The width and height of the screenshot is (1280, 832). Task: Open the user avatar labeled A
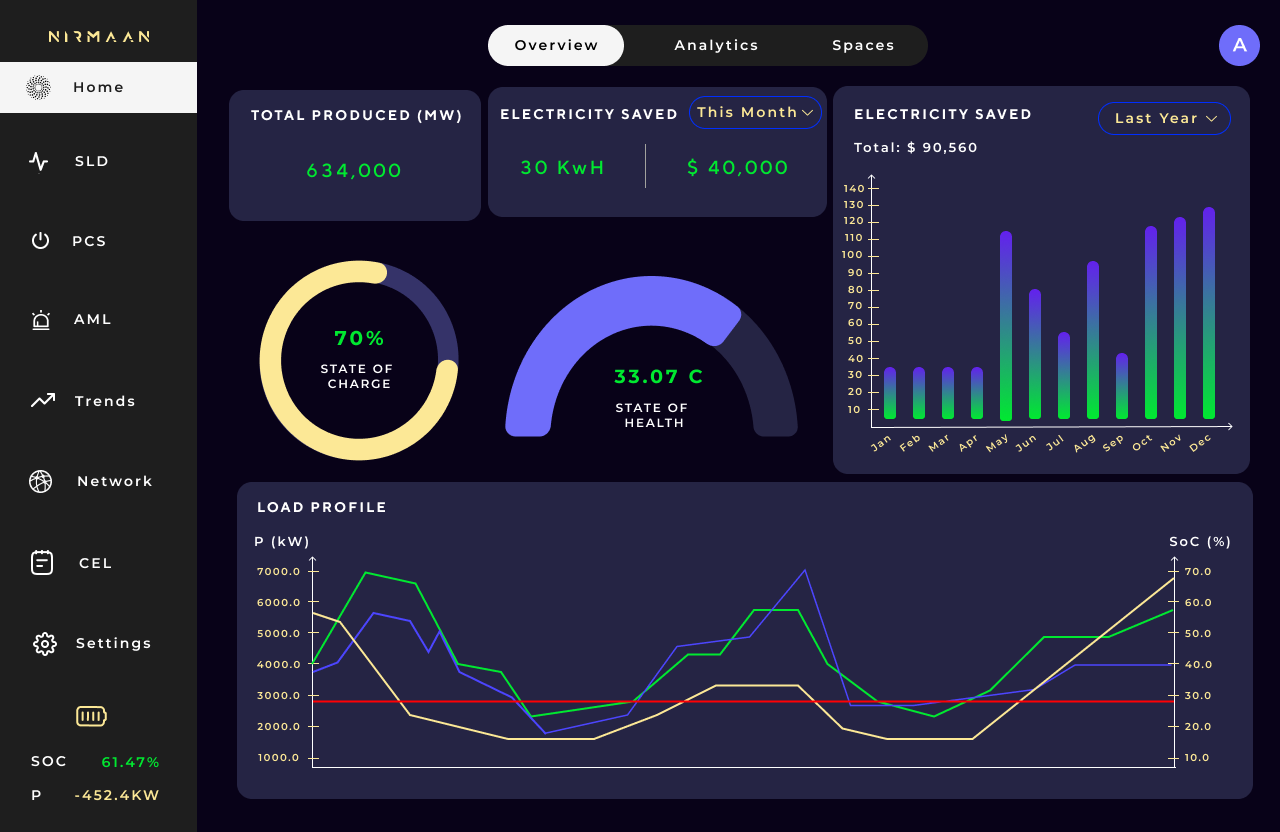[x=1239, y=45]
